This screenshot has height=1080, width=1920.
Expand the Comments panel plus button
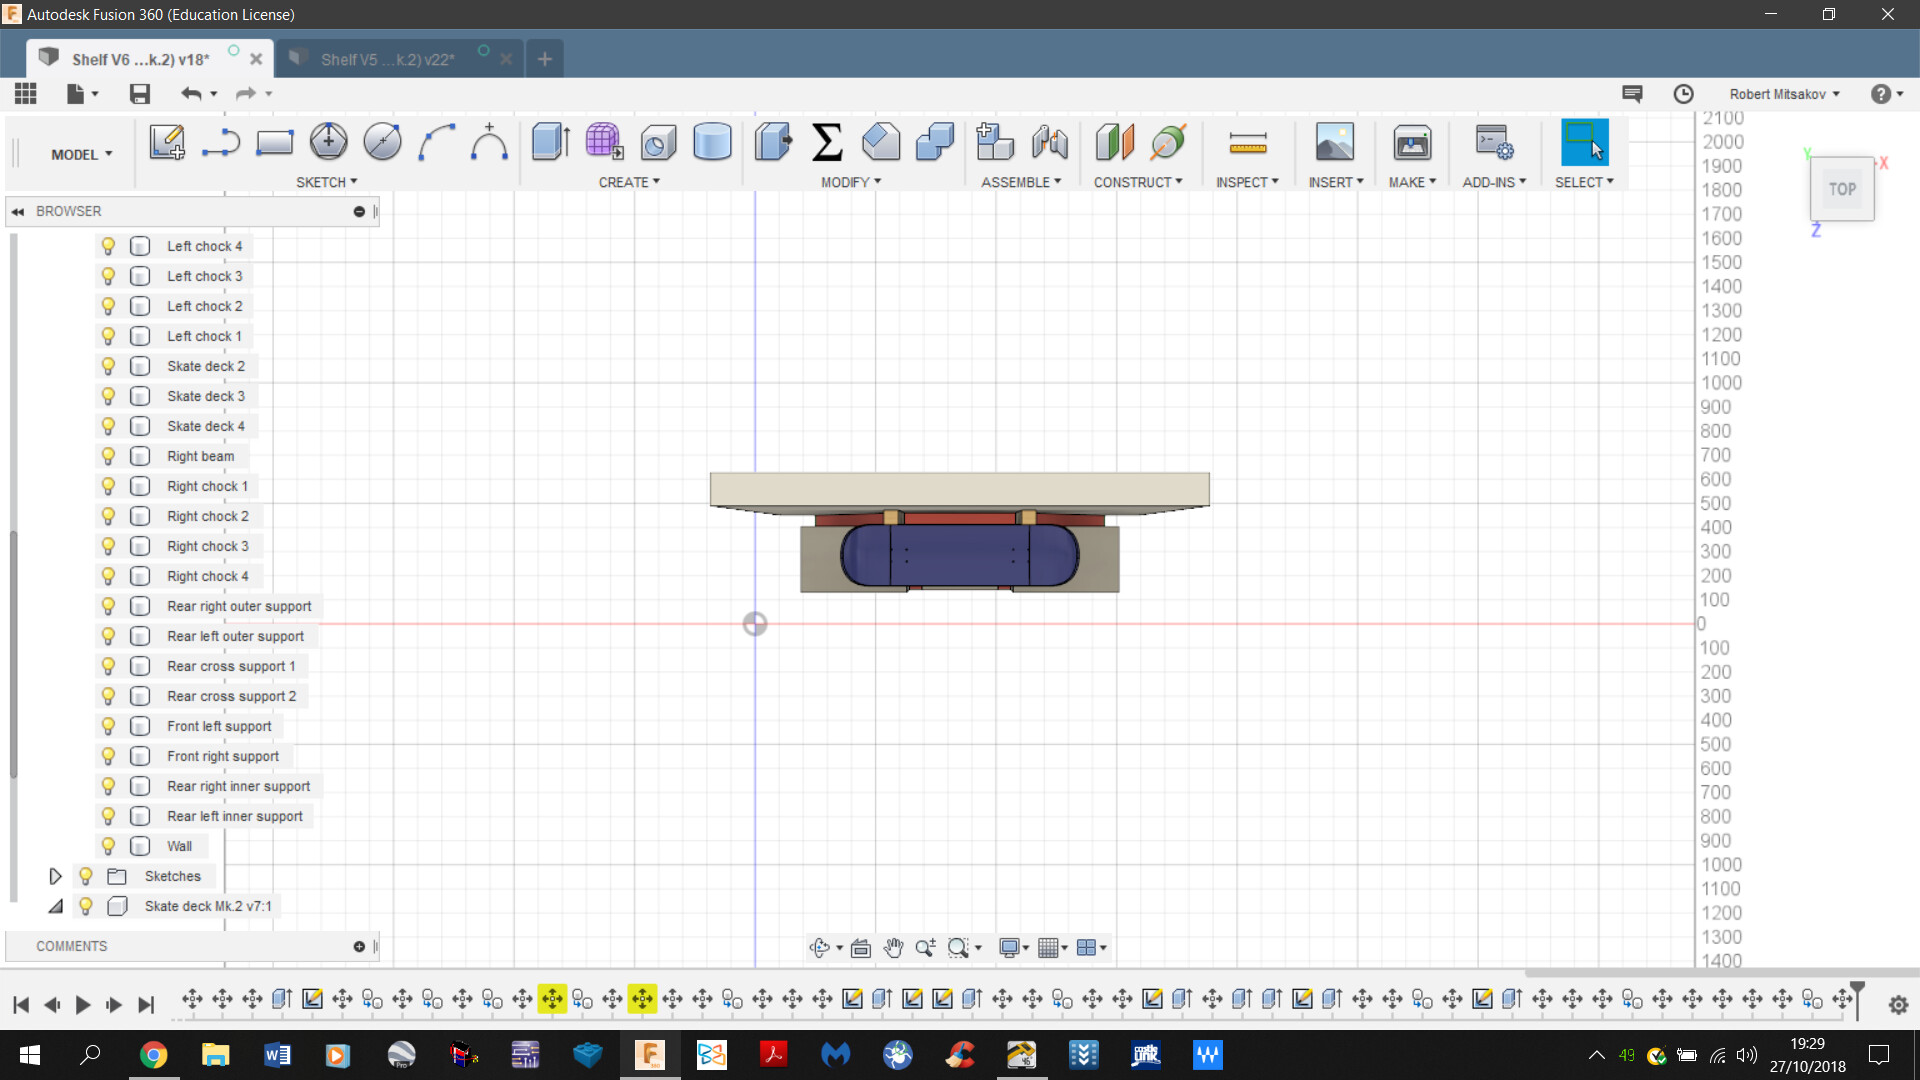pos(359,946)
